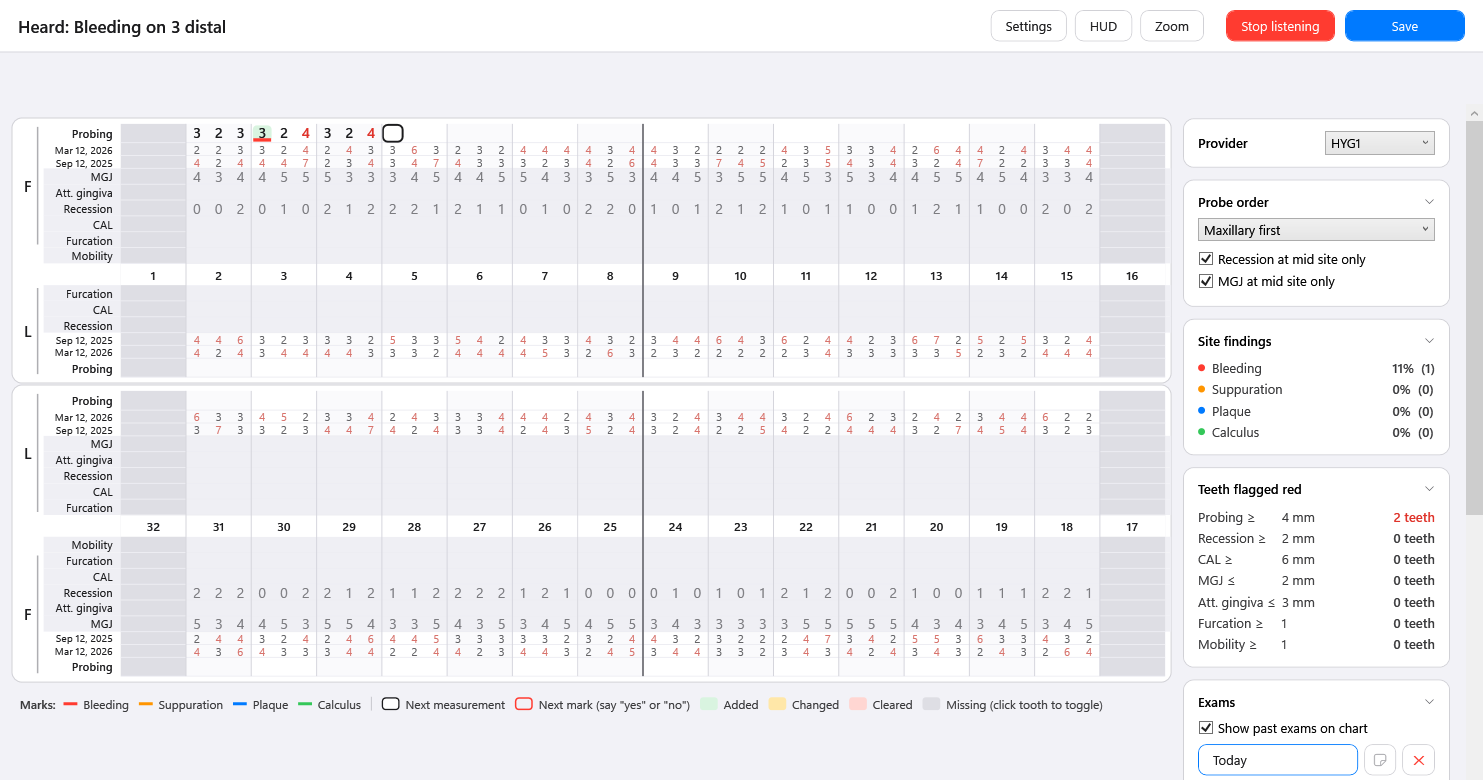This screenshot has height=780, width=1484.
Task: Select the highlighted probing value on tooth 3
Action: click(x=262, y=133)
